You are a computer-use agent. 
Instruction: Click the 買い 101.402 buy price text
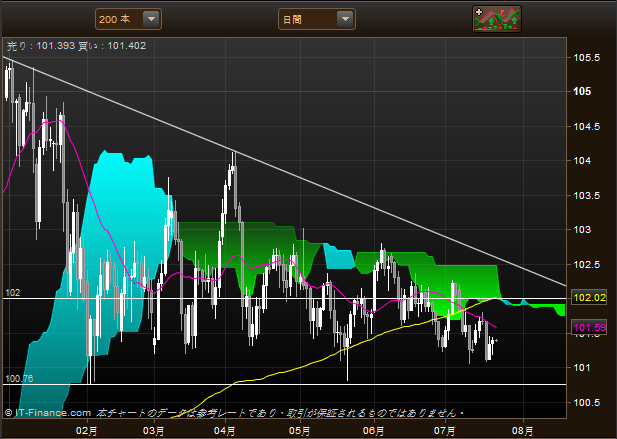click(x=112, y=46)
